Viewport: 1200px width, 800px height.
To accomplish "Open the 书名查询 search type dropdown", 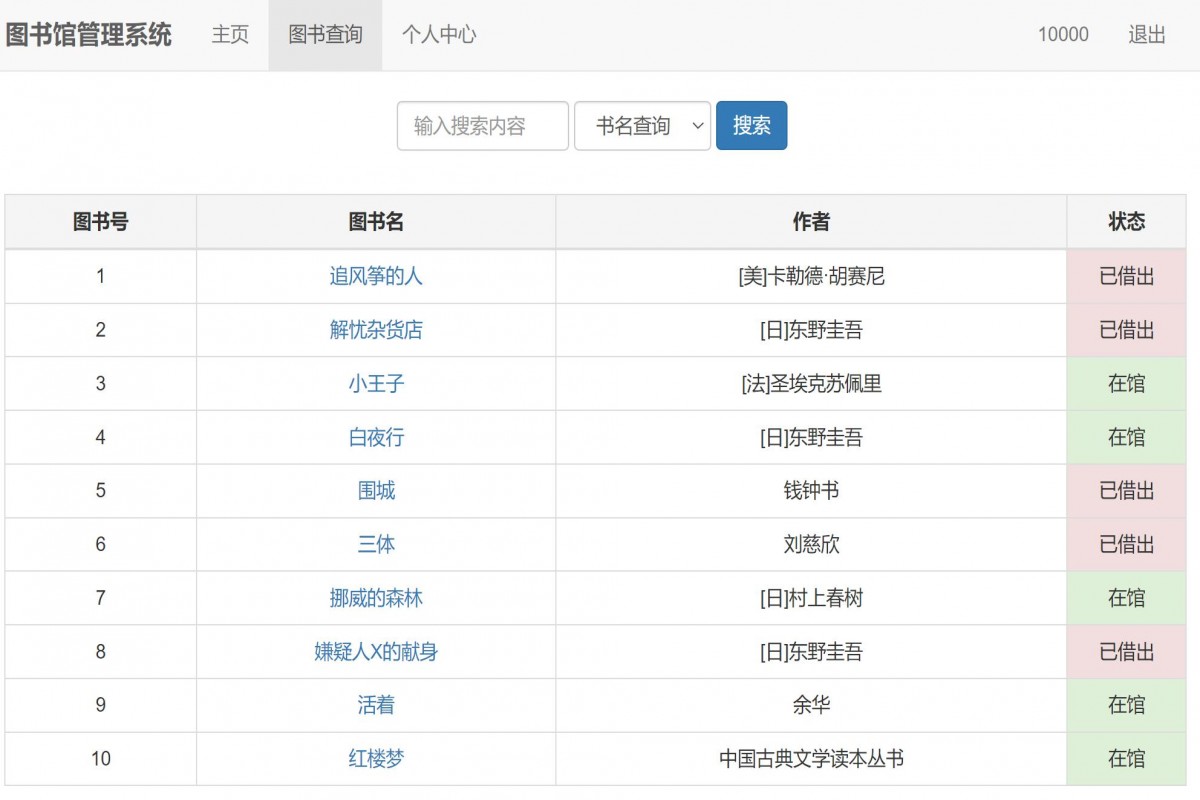I will coord(641,125).
